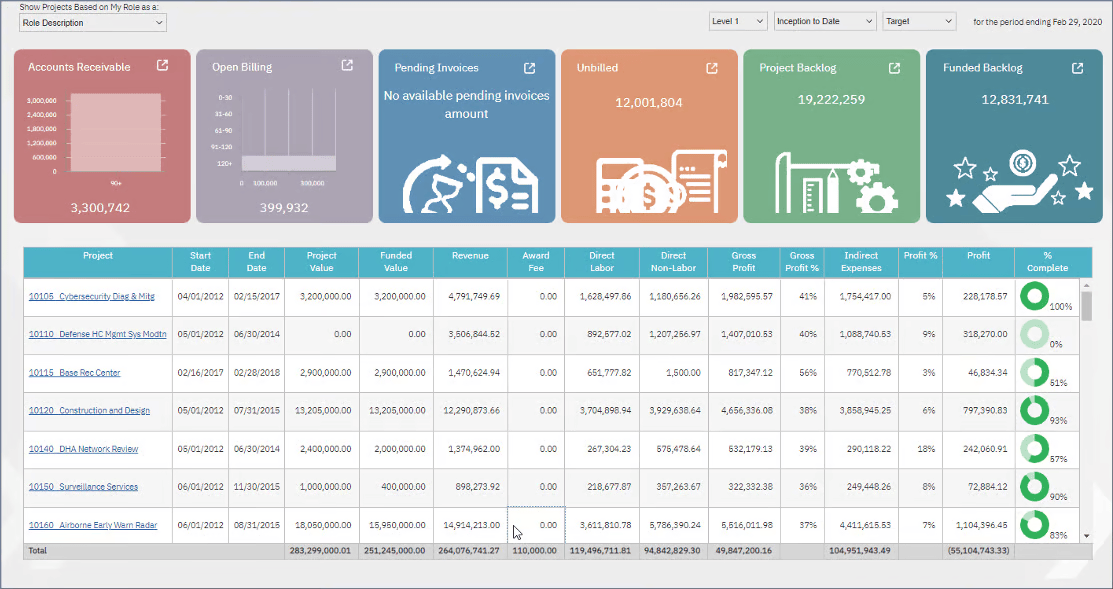This screenshot has height=589, width=1113.
Task: Click the 0% completion donut for Defense HC project
Action: pos(1034,334)
